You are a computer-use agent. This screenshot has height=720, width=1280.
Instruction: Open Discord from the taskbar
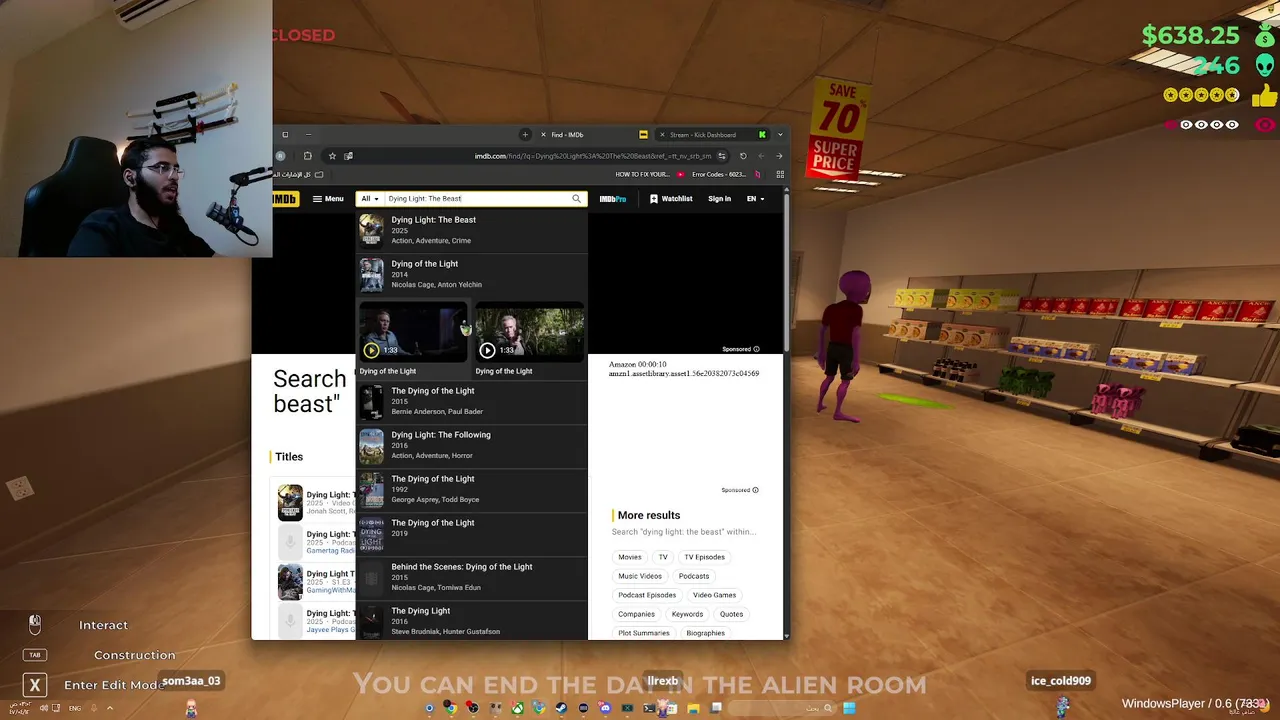[605, 708]
